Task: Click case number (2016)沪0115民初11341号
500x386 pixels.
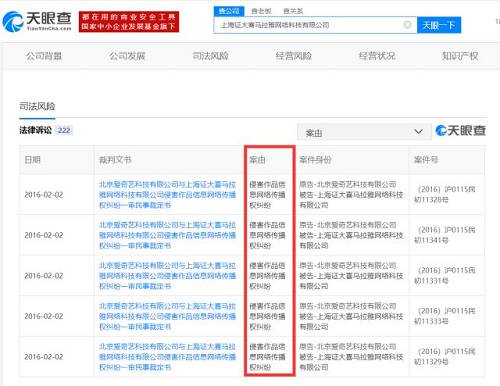Action: point(445,235)
